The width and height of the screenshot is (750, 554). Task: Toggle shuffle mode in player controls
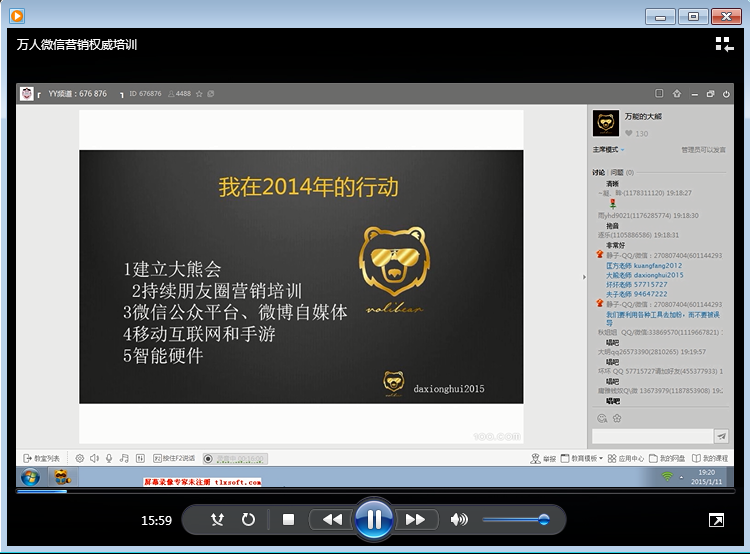coord(218,520)
